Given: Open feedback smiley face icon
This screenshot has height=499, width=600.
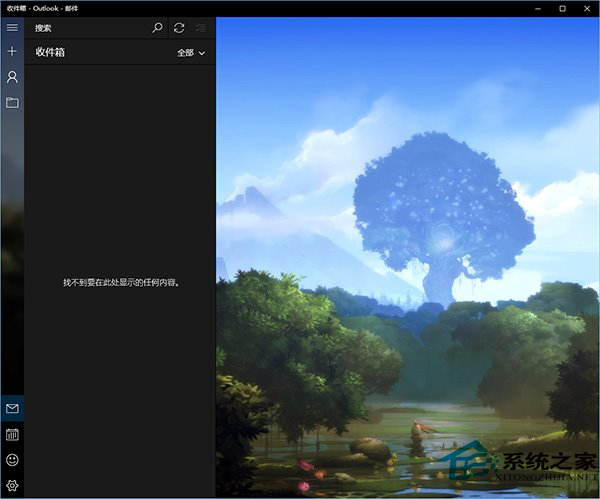Looking at the screenshot, I should coord(12,460).
